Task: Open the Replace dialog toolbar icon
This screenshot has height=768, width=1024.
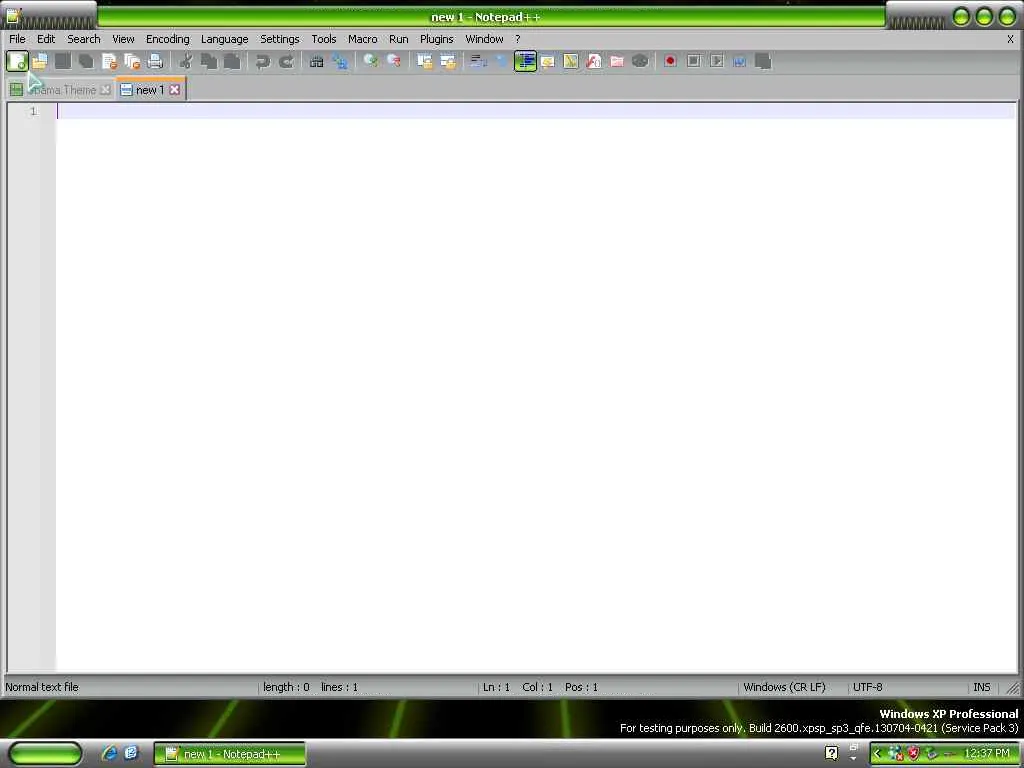Action: pyautogui.click(x=340, y=61)
